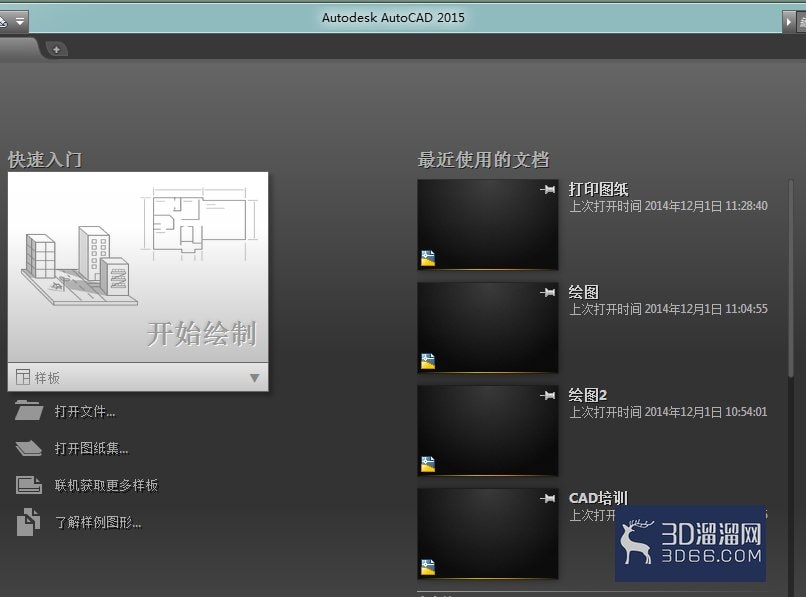
Task: Click the folder icon beside 打开文件
Action: tap(29, 411)
